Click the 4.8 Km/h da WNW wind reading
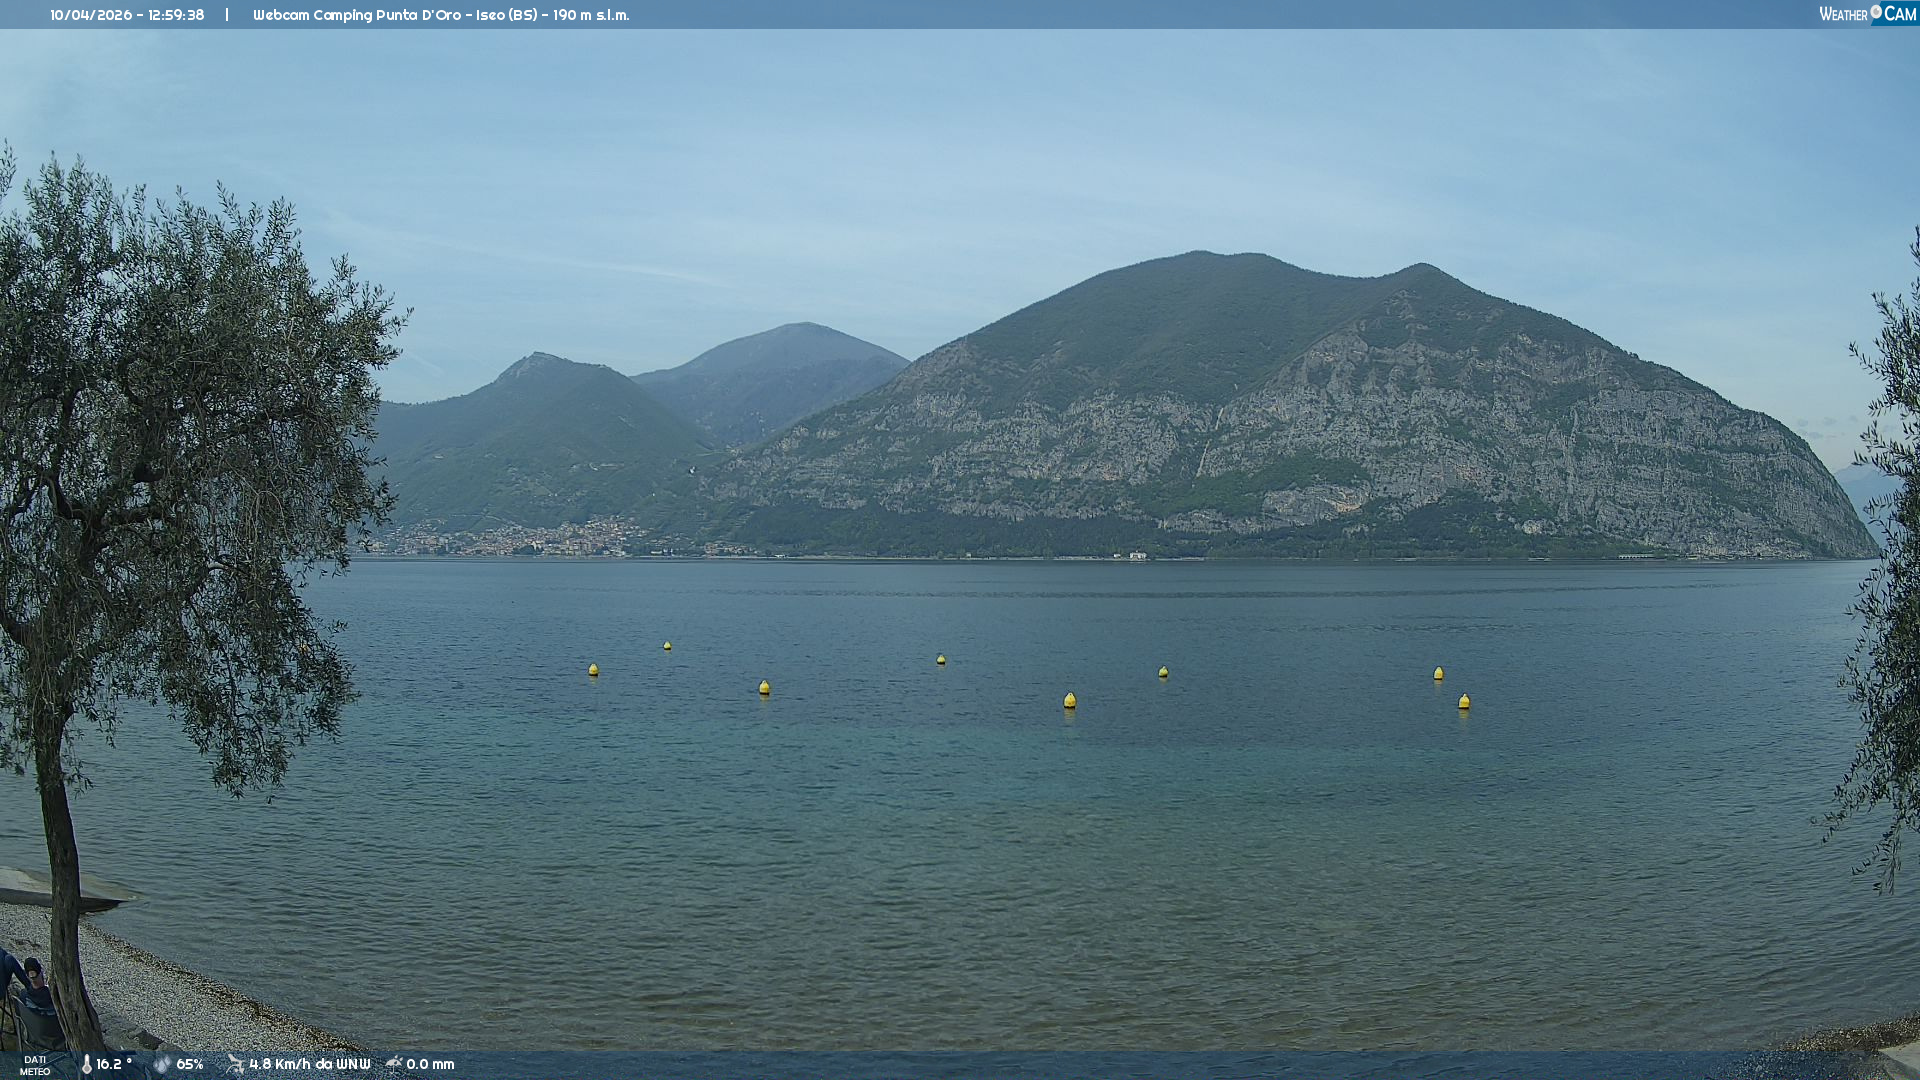 point(309,1064)
